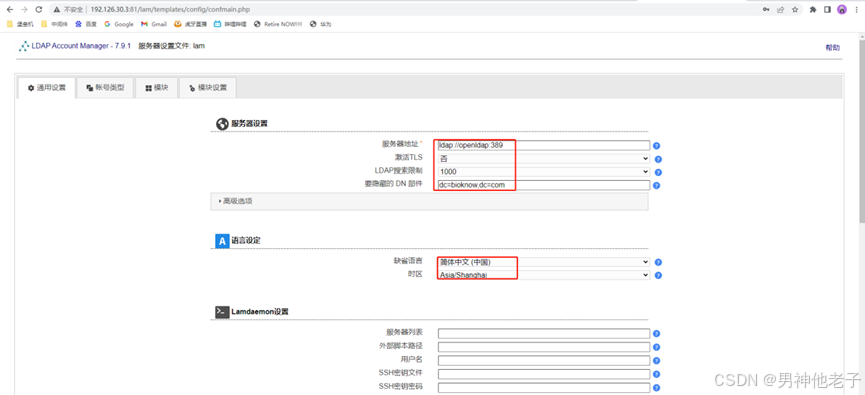Open the 缺省语言 language dropdown
Viewport: 865px width, 395px height.
[x=544, y=262]
